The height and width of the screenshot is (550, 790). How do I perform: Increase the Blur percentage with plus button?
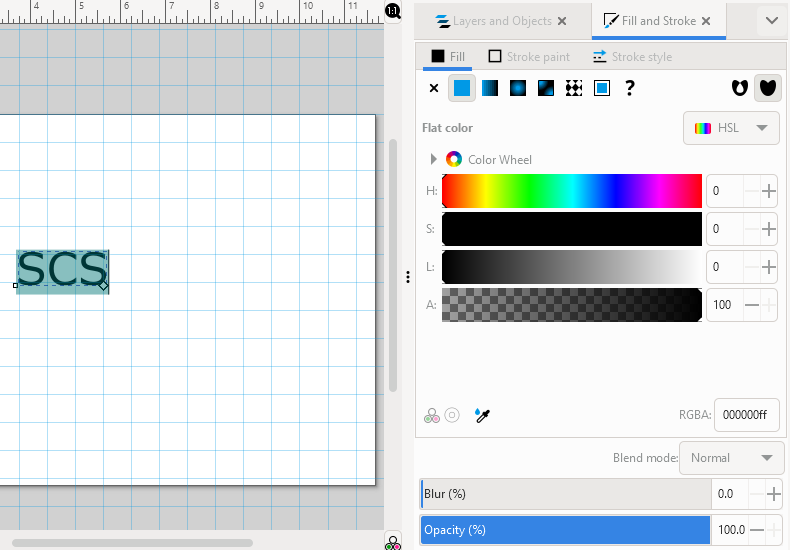click(773, 494)
